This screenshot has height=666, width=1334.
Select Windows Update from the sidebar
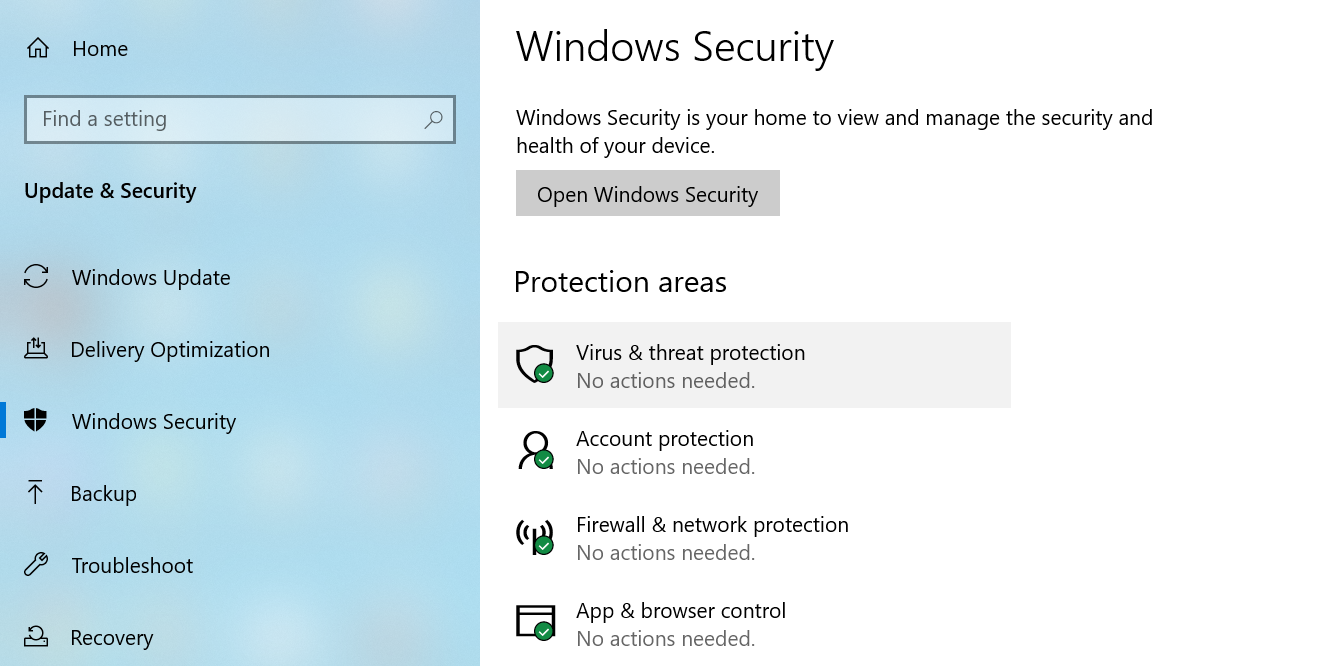click(x=150, y=277)
